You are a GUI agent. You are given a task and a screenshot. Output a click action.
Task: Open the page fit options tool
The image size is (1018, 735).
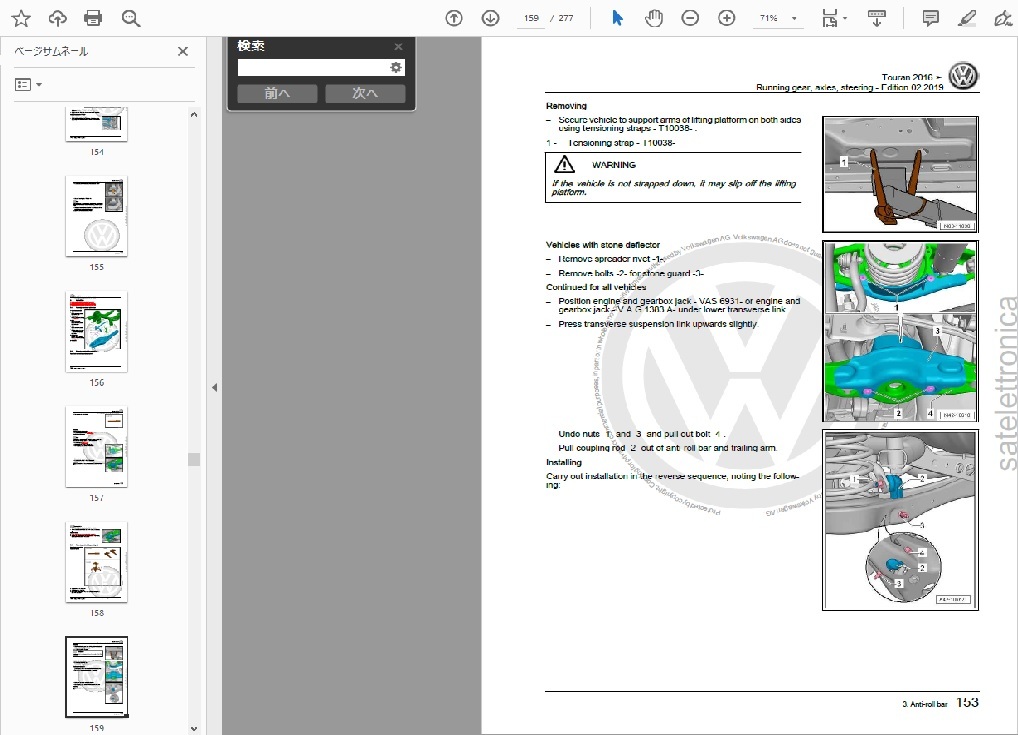[834, 18]
